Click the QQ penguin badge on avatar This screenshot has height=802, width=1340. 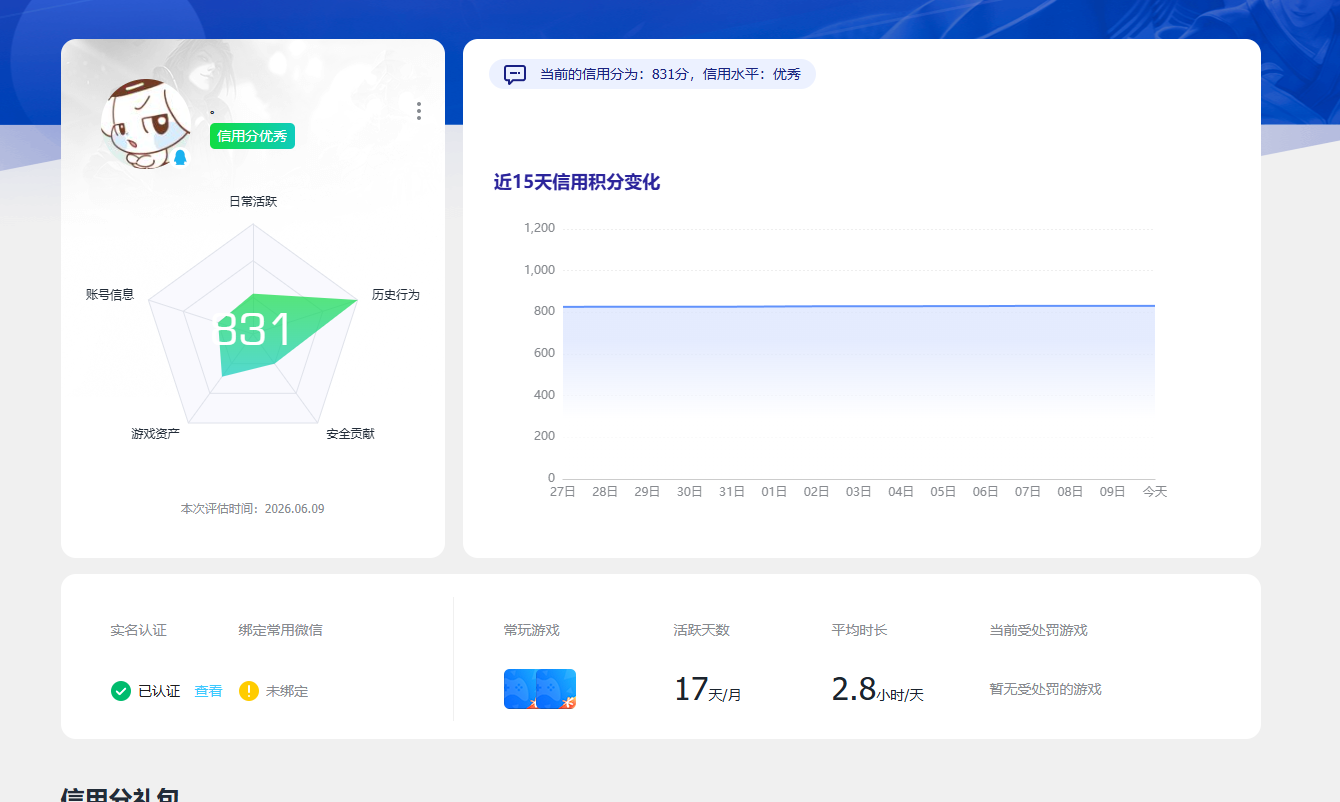(180, 157)
